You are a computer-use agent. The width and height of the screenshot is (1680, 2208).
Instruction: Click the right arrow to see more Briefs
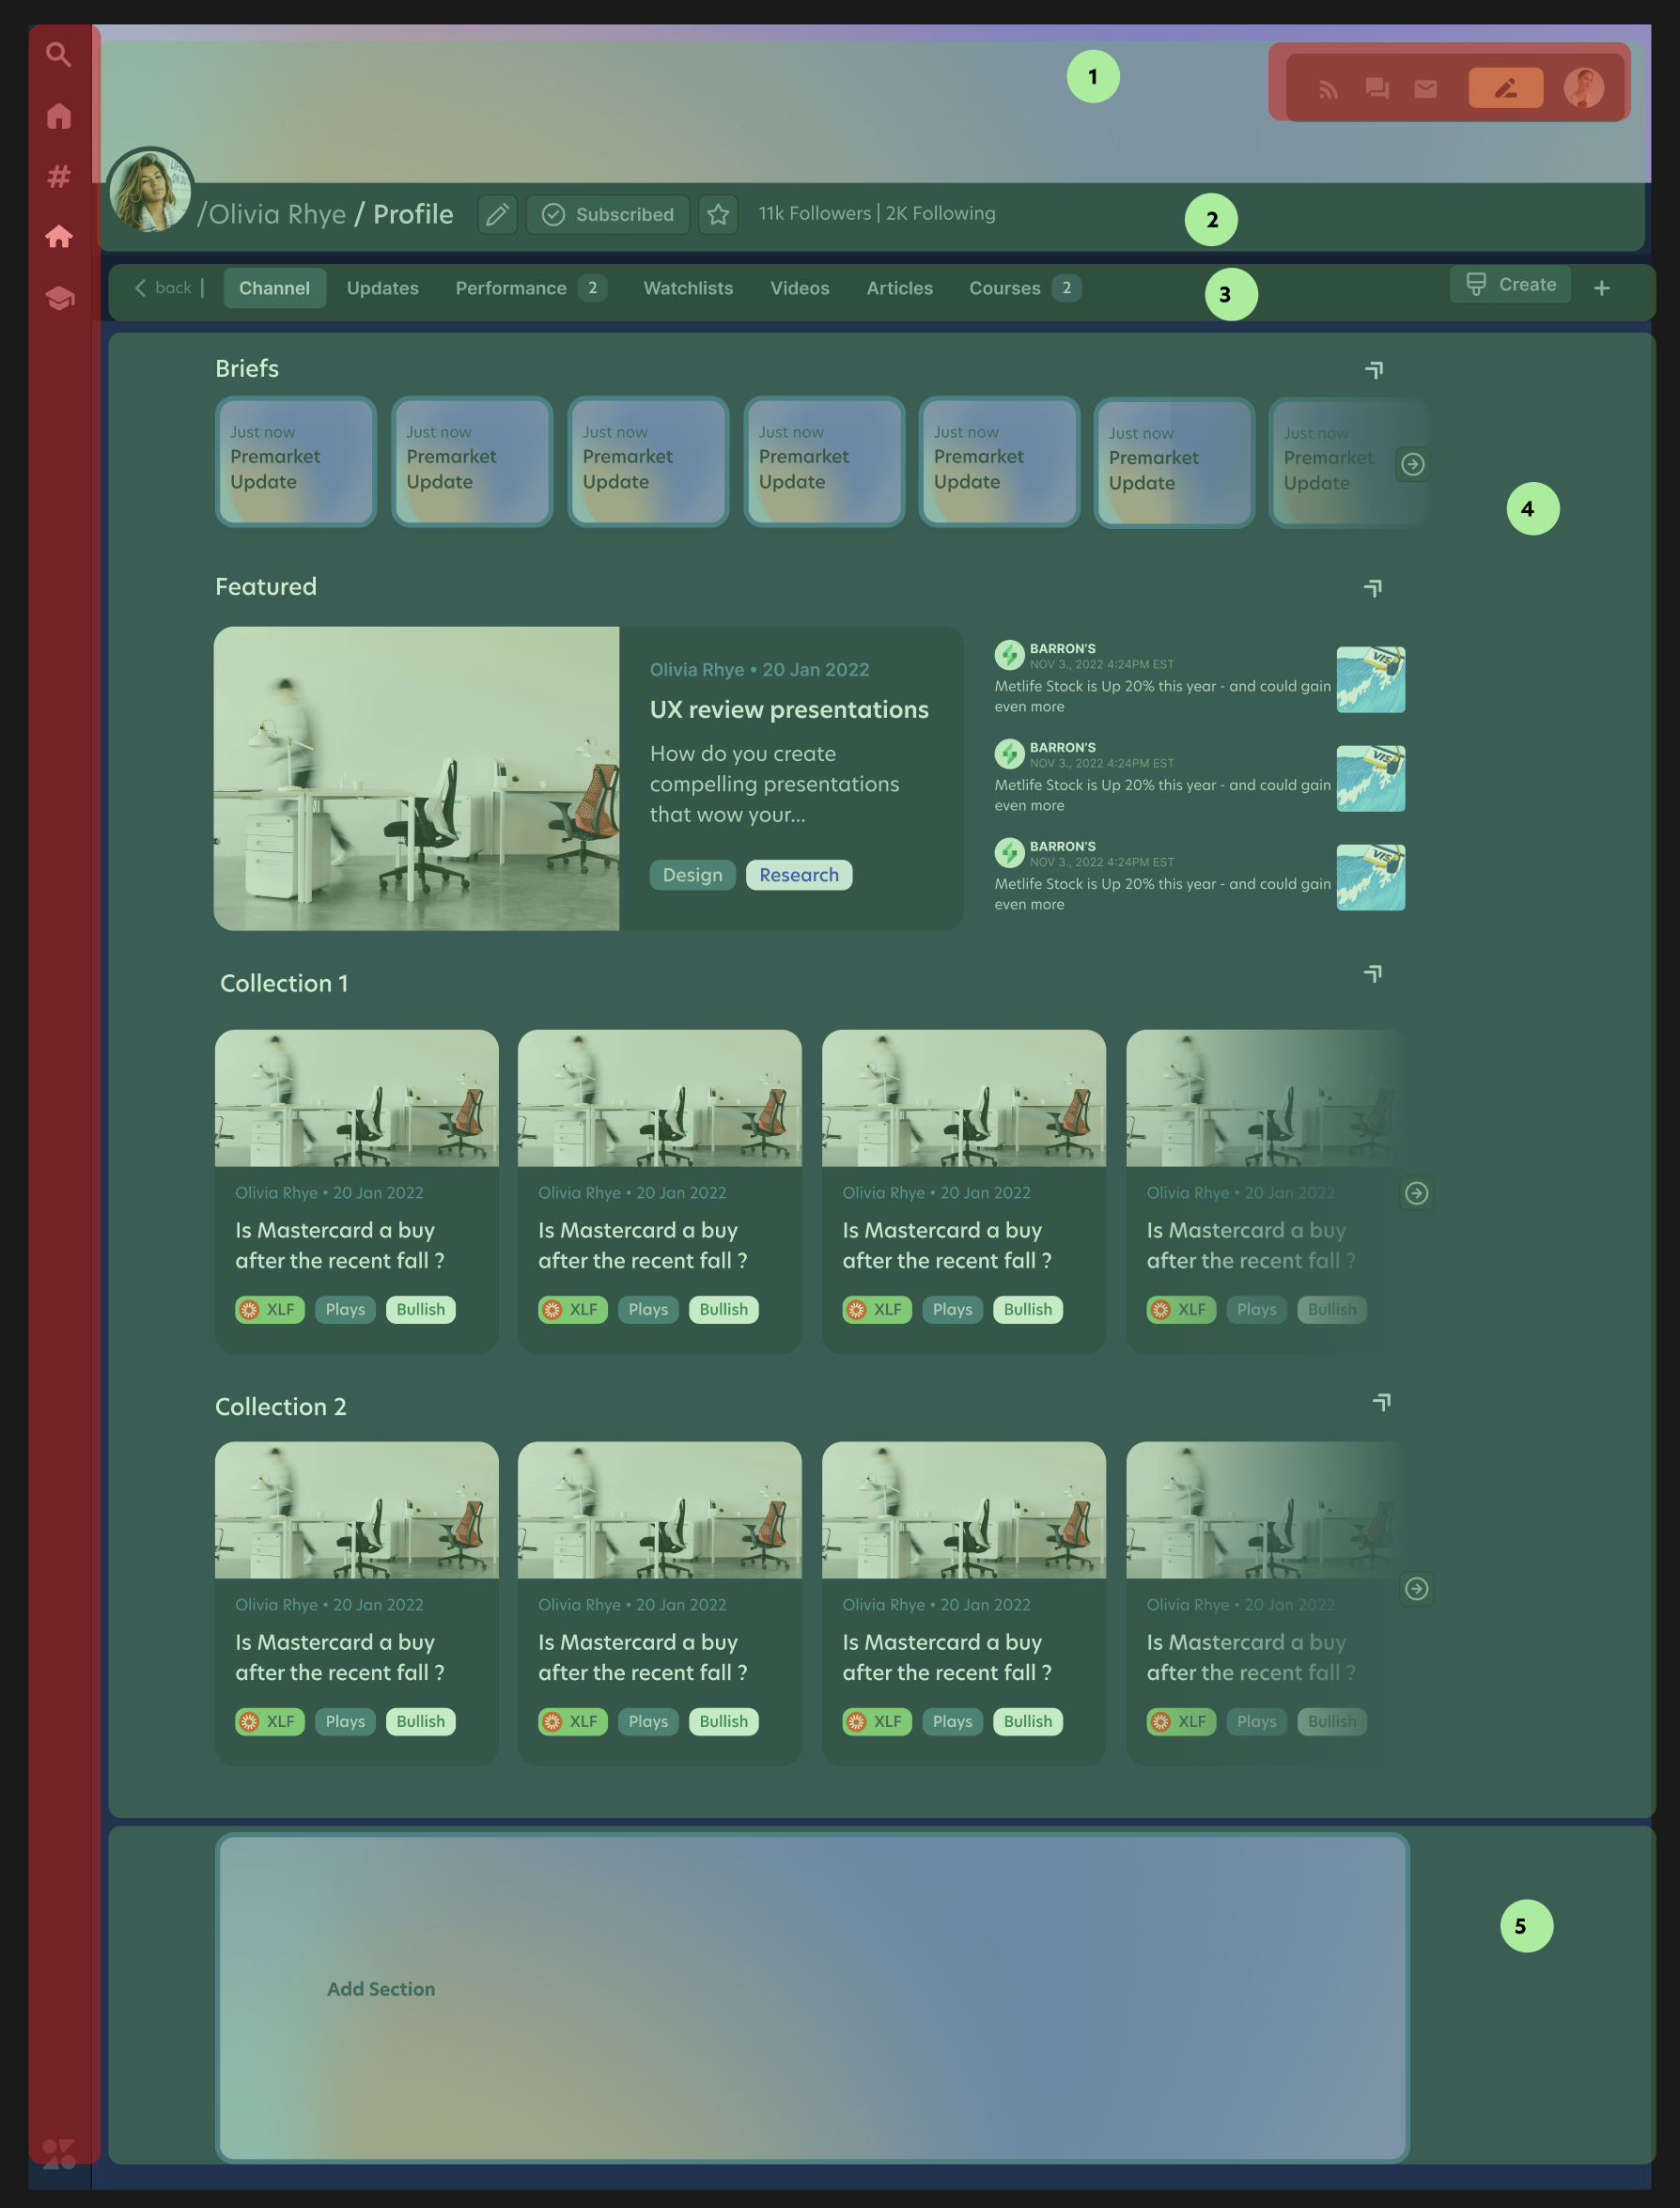pos(1413,464)
